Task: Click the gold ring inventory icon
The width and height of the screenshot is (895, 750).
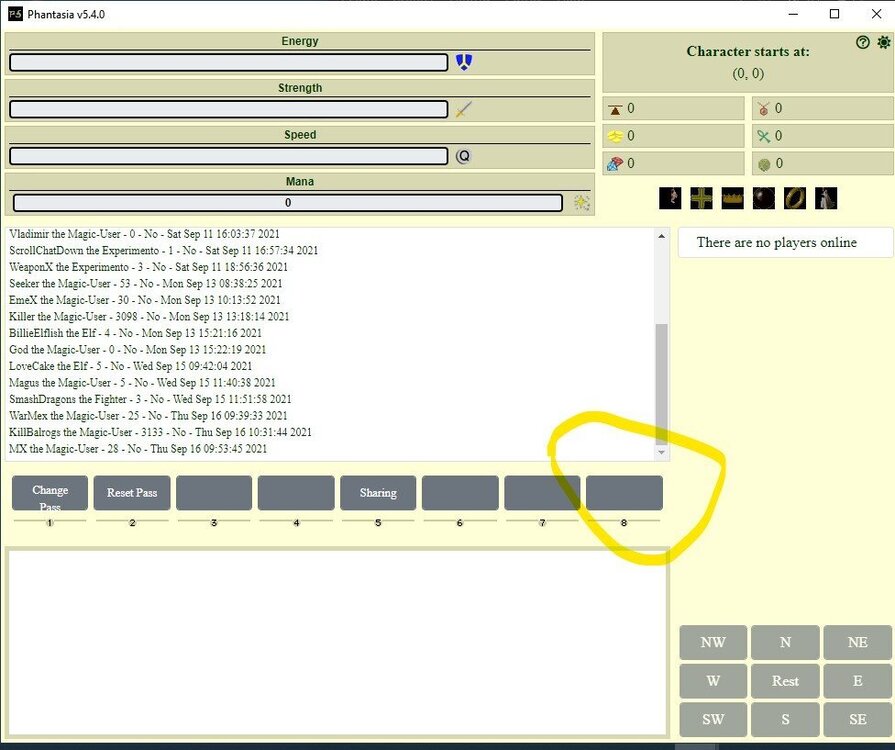Action: (x=795, y=198)
